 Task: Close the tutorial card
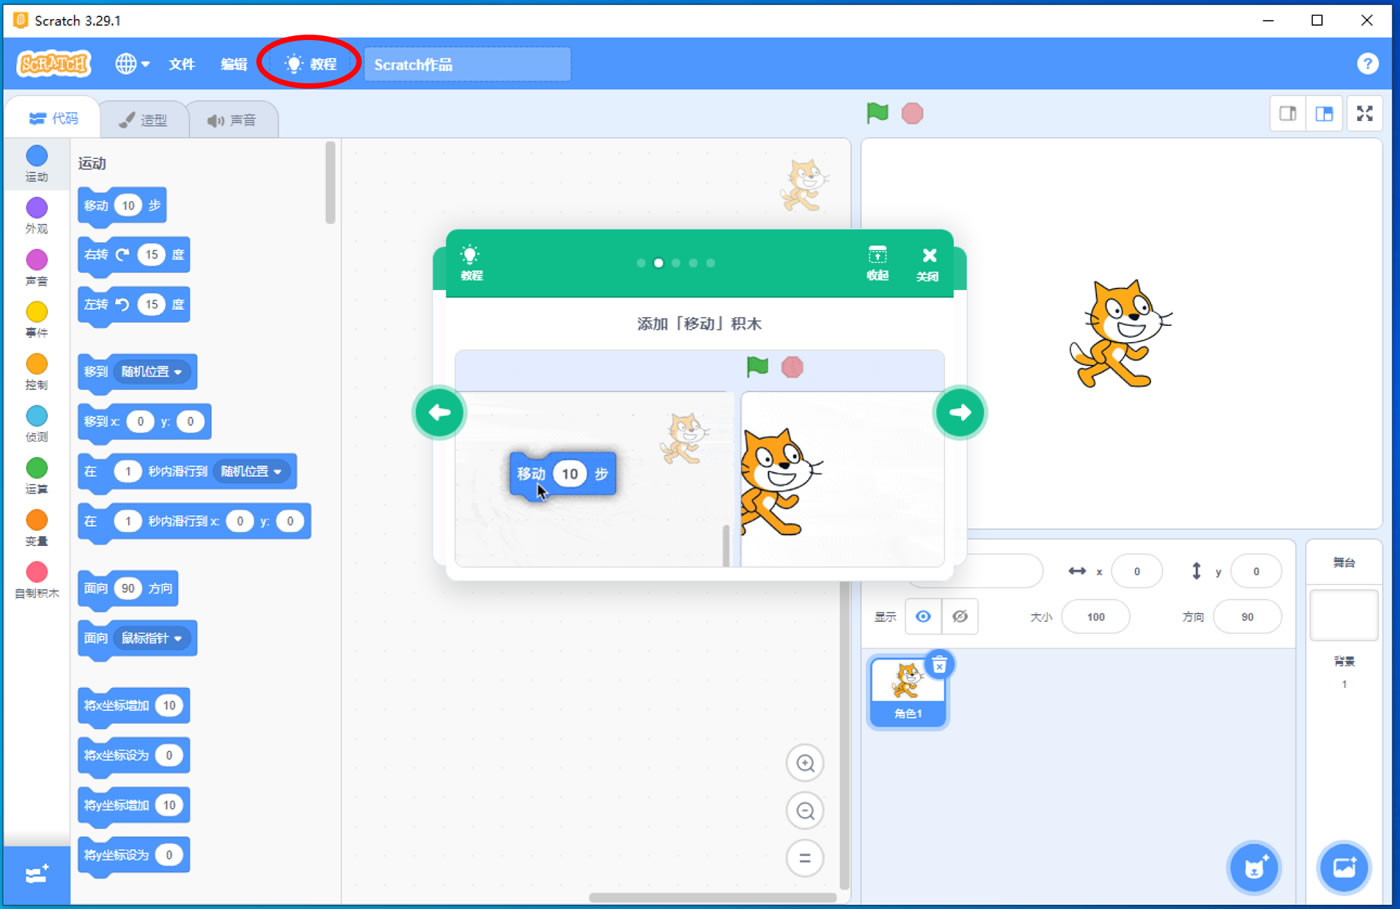(928, 263)
